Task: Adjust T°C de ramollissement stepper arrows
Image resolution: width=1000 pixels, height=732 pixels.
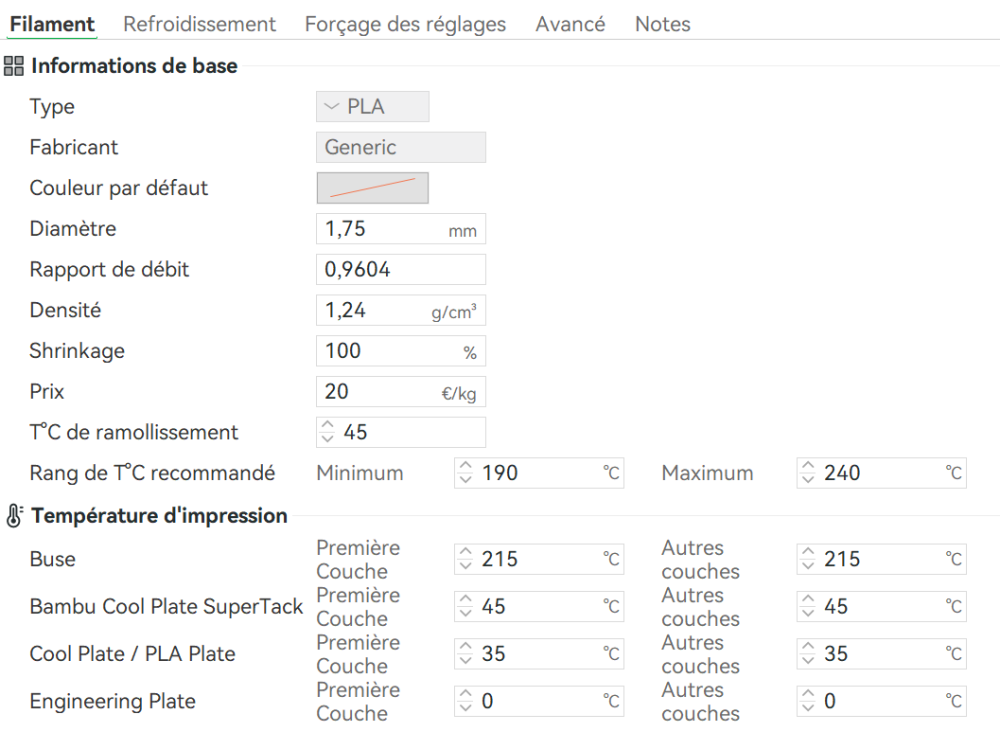Action: point(326,433)
